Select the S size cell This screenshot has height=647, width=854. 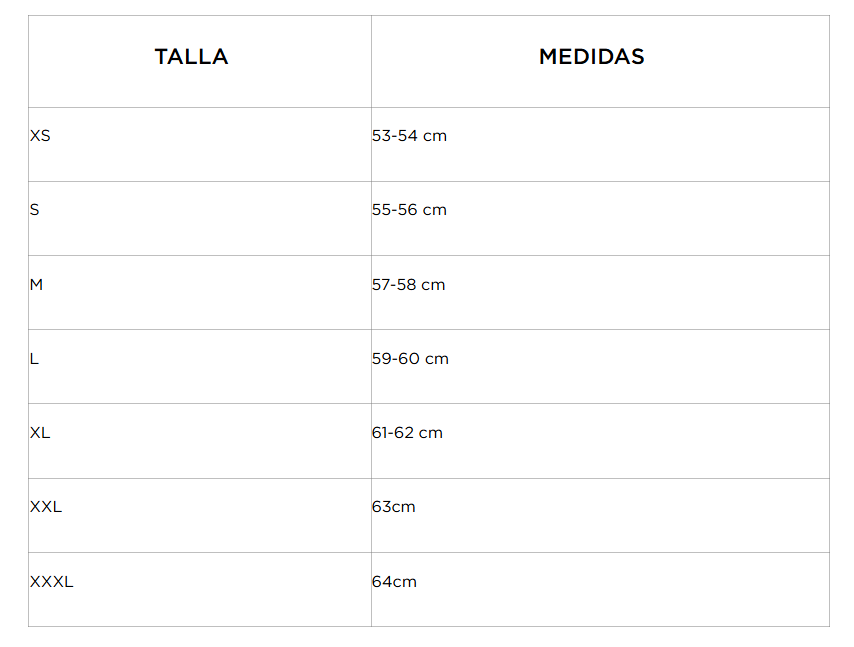[35, 210]
